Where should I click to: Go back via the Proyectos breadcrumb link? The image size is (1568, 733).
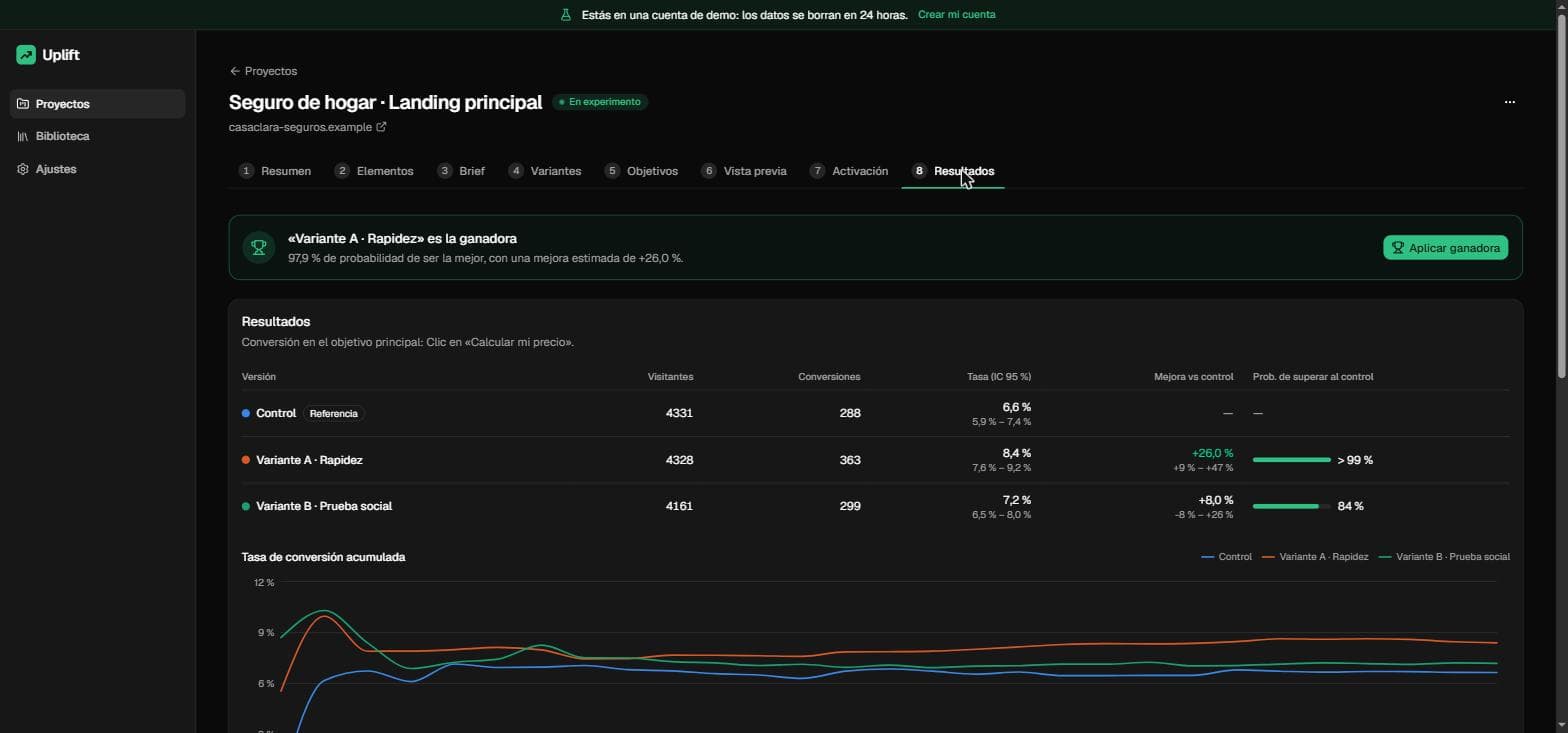click(x=263, y=71)
